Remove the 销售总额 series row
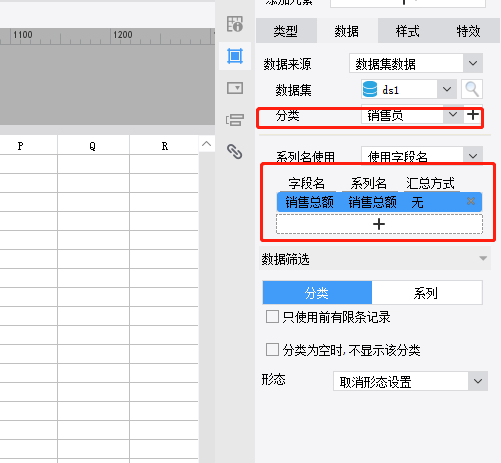This screenshot has width=501, height=463. 471,201
